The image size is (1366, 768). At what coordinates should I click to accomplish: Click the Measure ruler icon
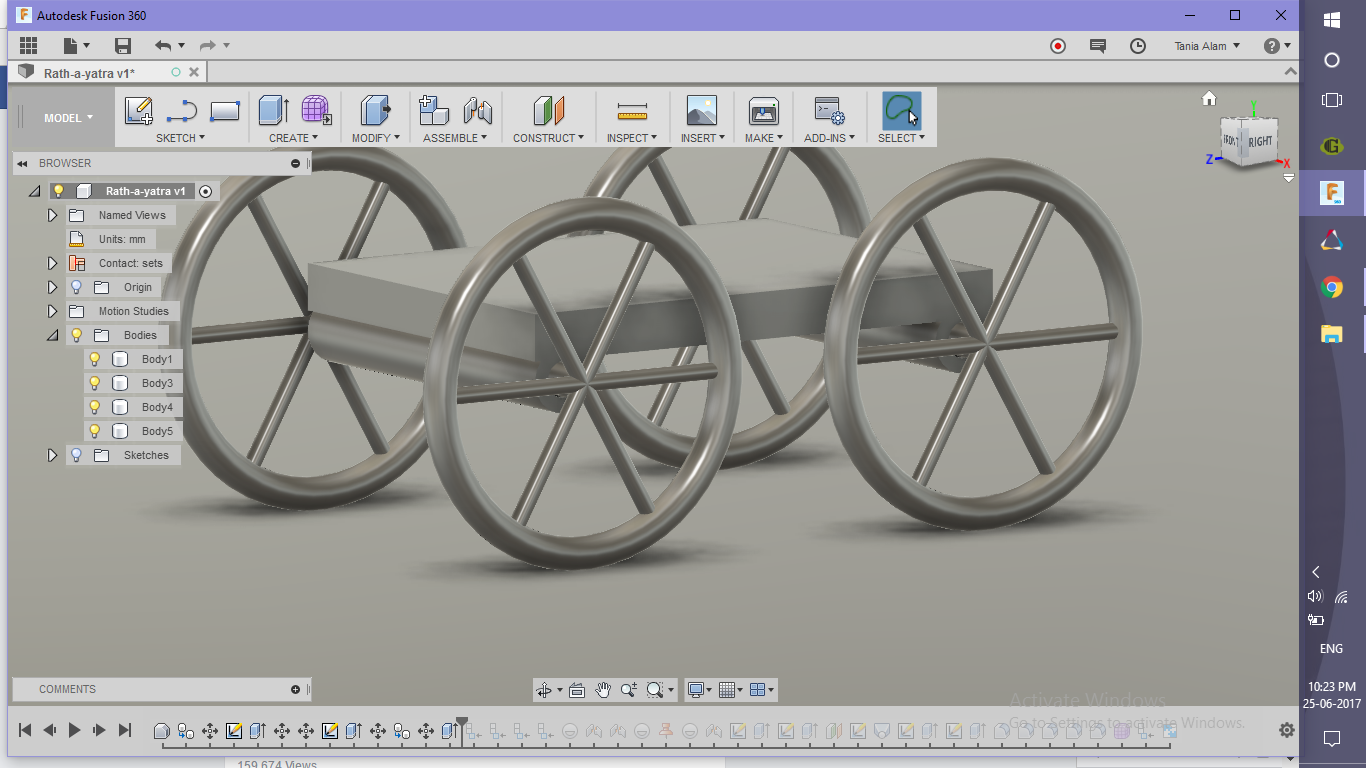tap(632, 110)
